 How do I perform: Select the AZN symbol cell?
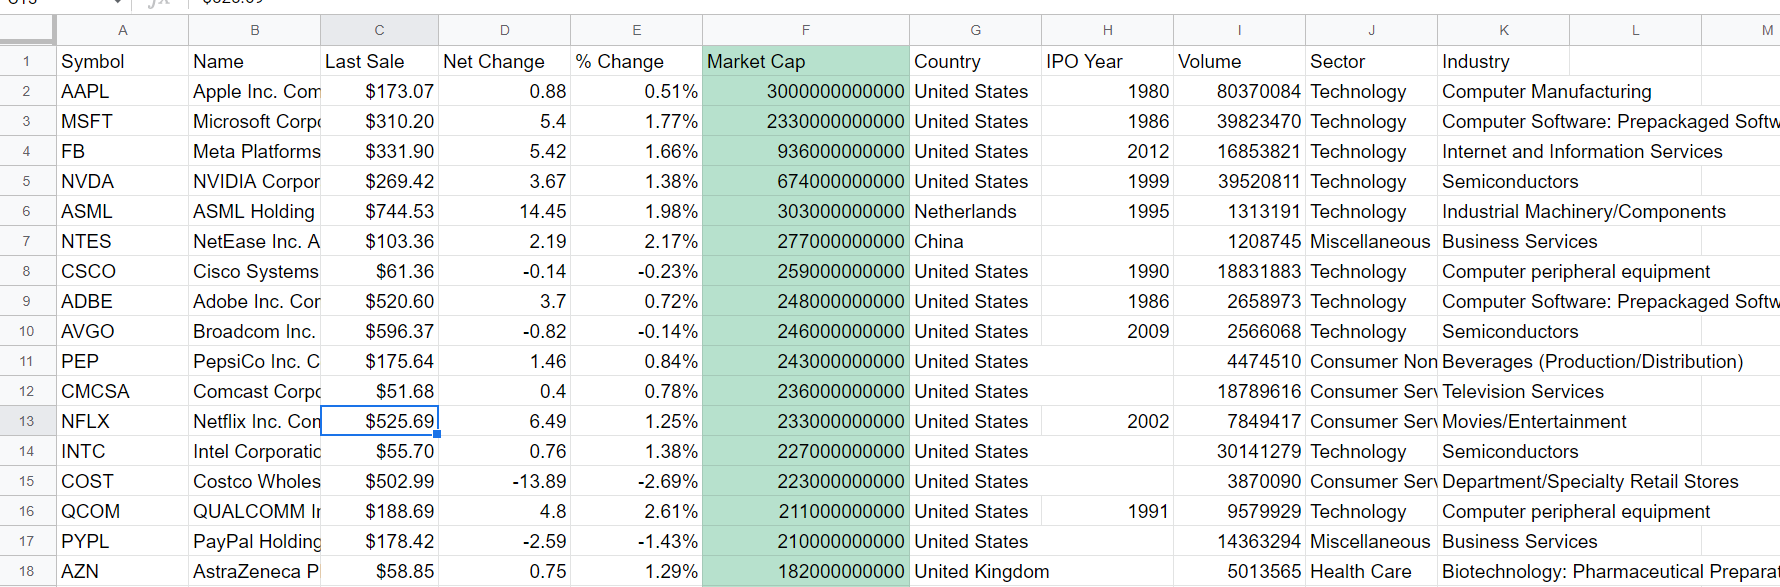(123, 571)
